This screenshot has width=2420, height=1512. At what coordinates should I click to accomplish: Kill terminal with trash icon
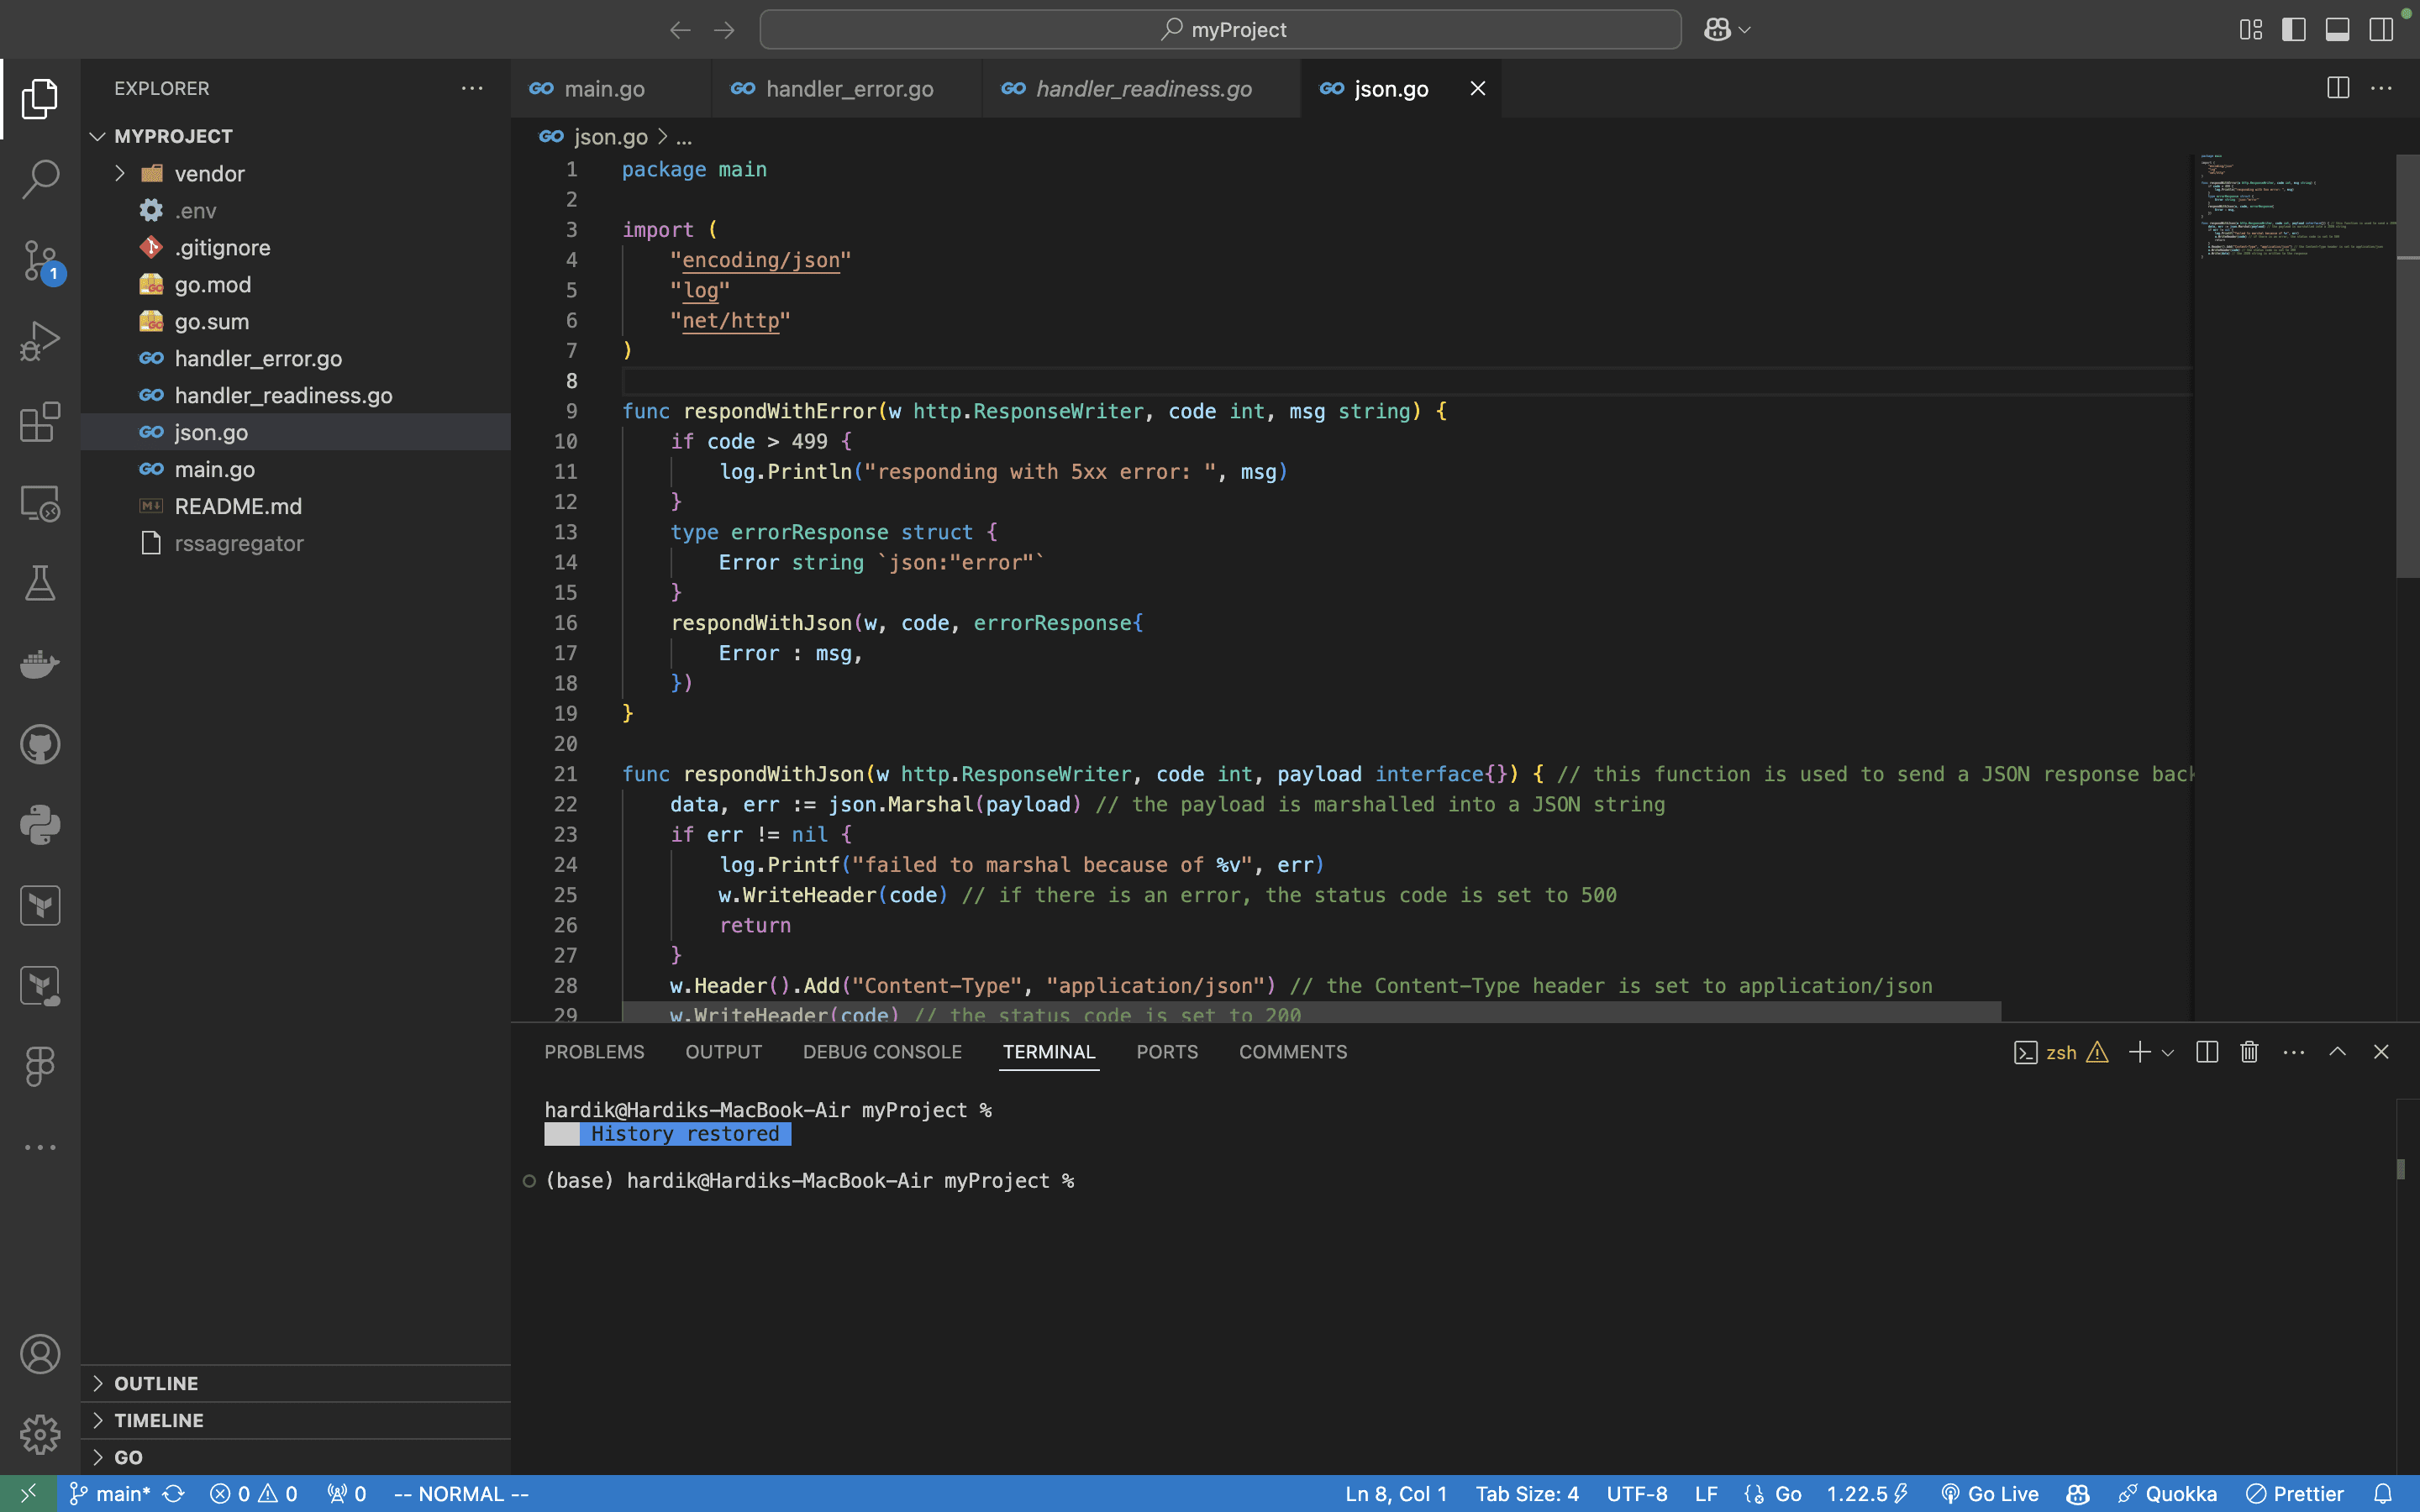pyautogui.click(x=2249, y=1052)
